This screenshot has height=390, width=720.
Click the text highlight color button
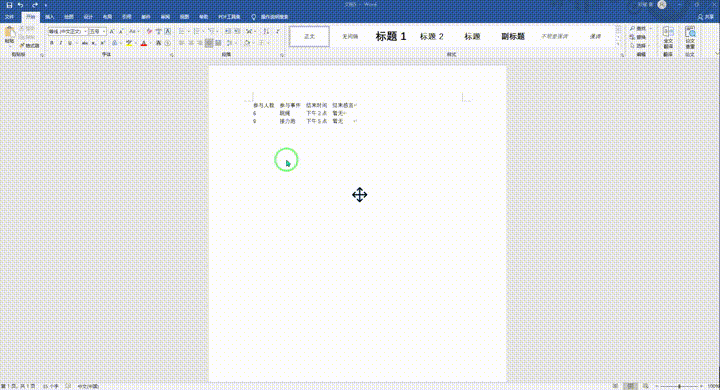tap(129, 43)
